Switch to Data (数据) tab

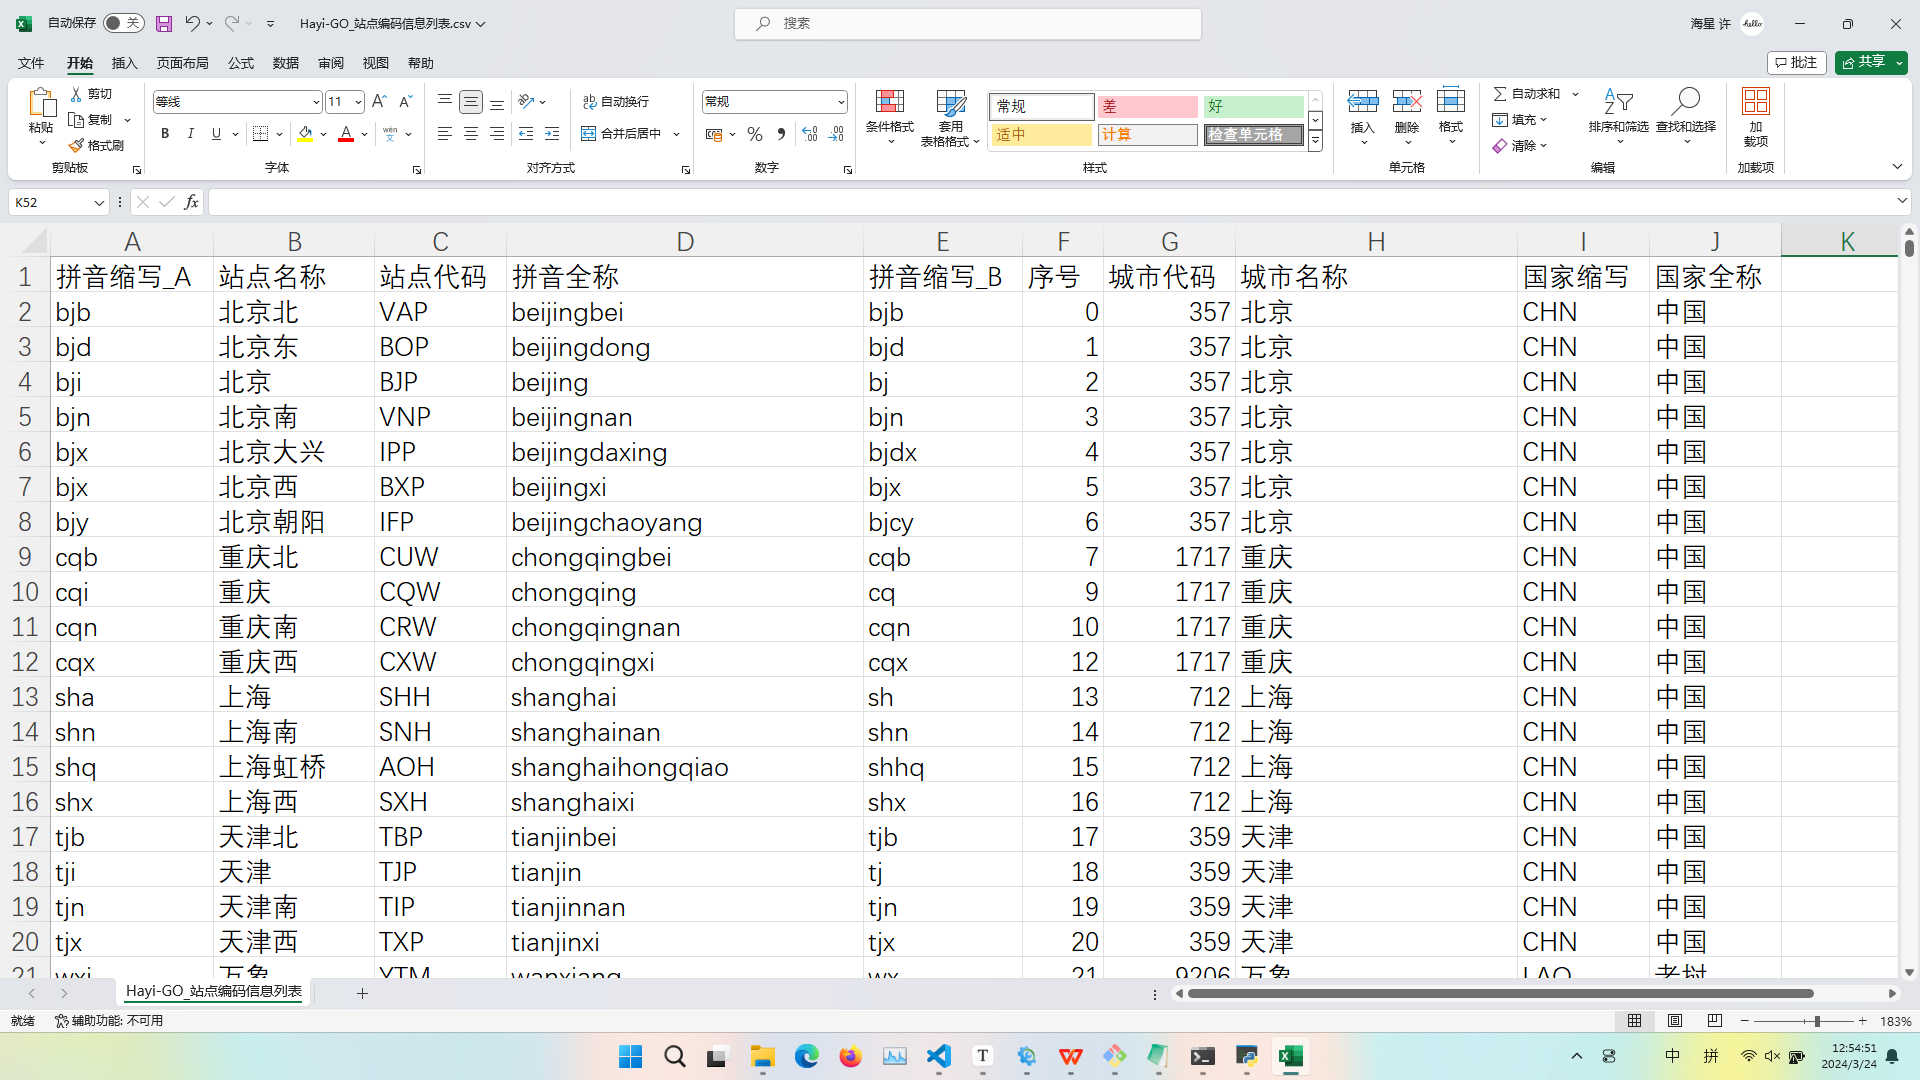point(286,63)
